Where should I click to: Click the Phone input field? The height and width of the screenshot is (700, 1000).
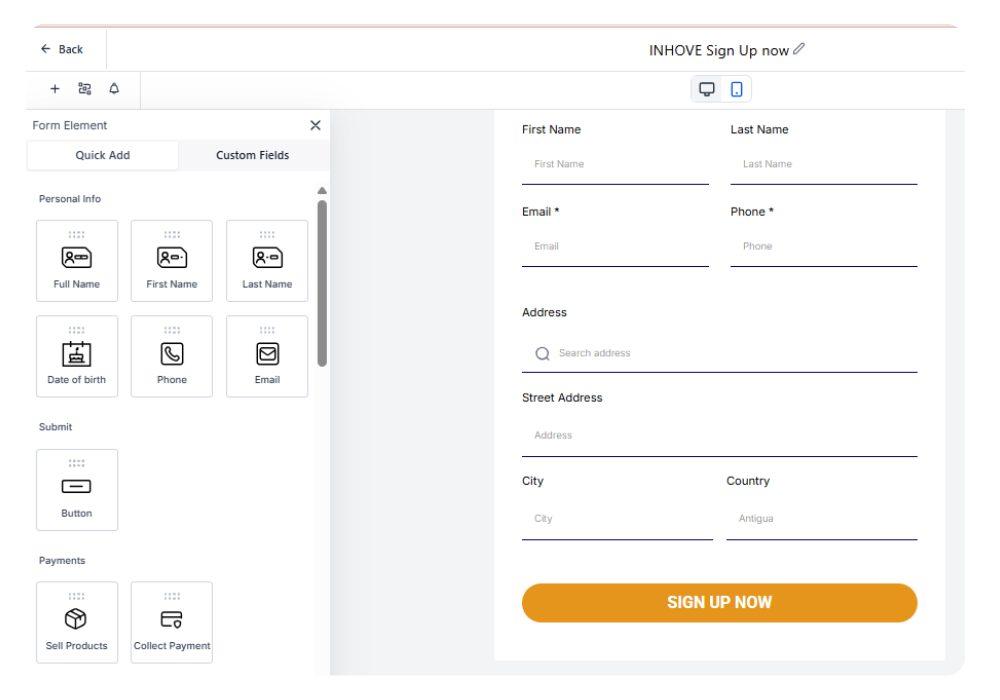click(823, 247)
